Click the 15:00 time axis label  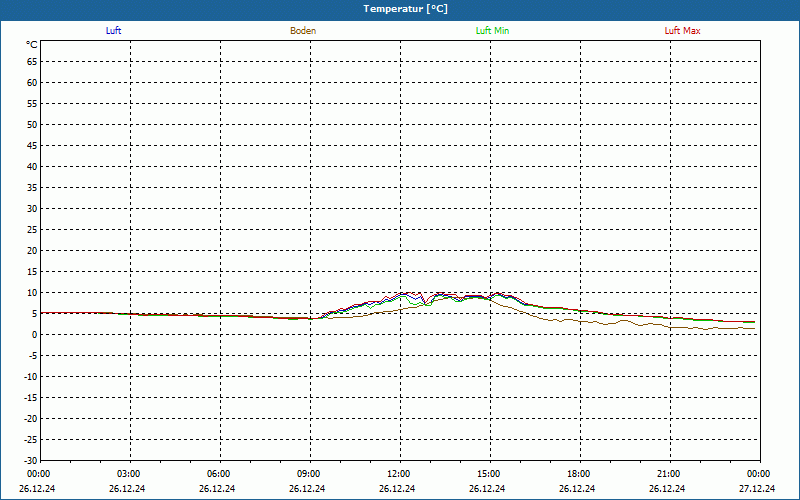[489, 474]
